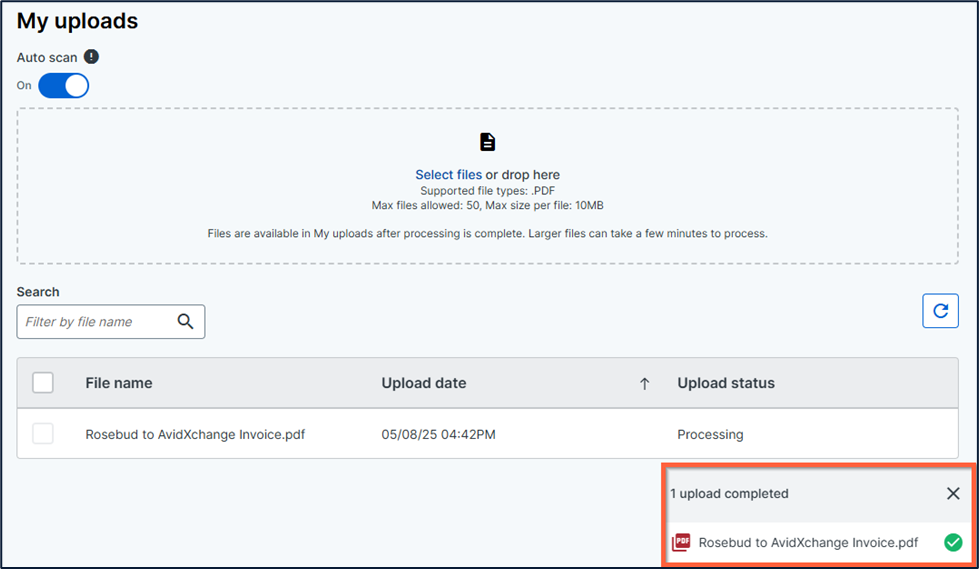Click the Supported file types: .PDF text
The width and height of the screenshot is (979, 569).
click(x=488, y=190)
